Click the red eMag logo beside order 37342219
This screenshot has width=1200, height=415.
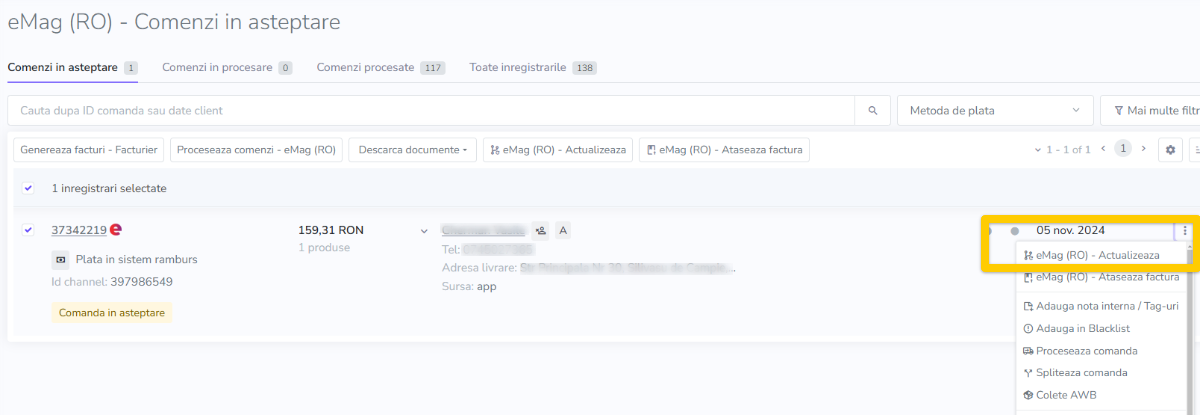coord(116,230)
